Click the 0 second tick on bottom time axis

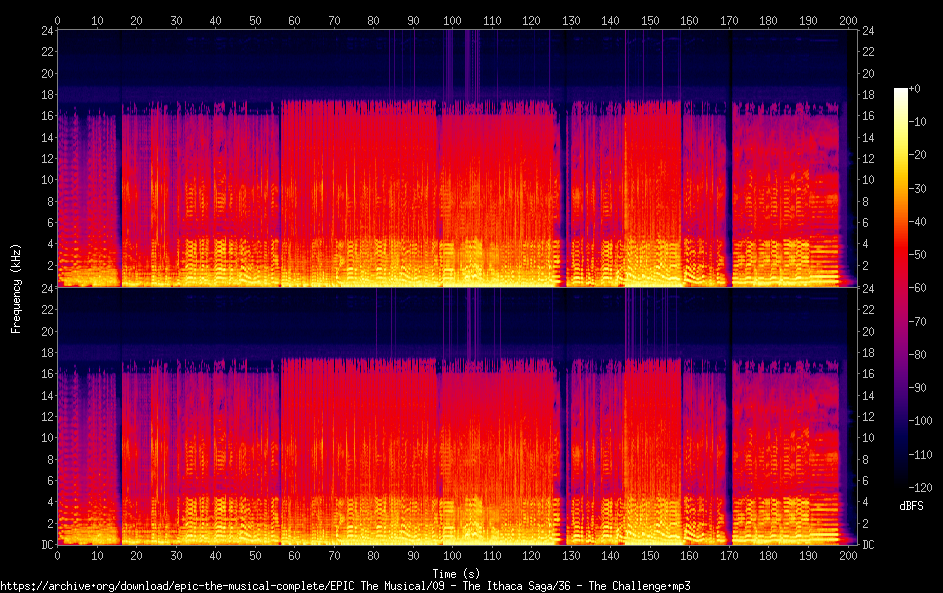[57, 555]
